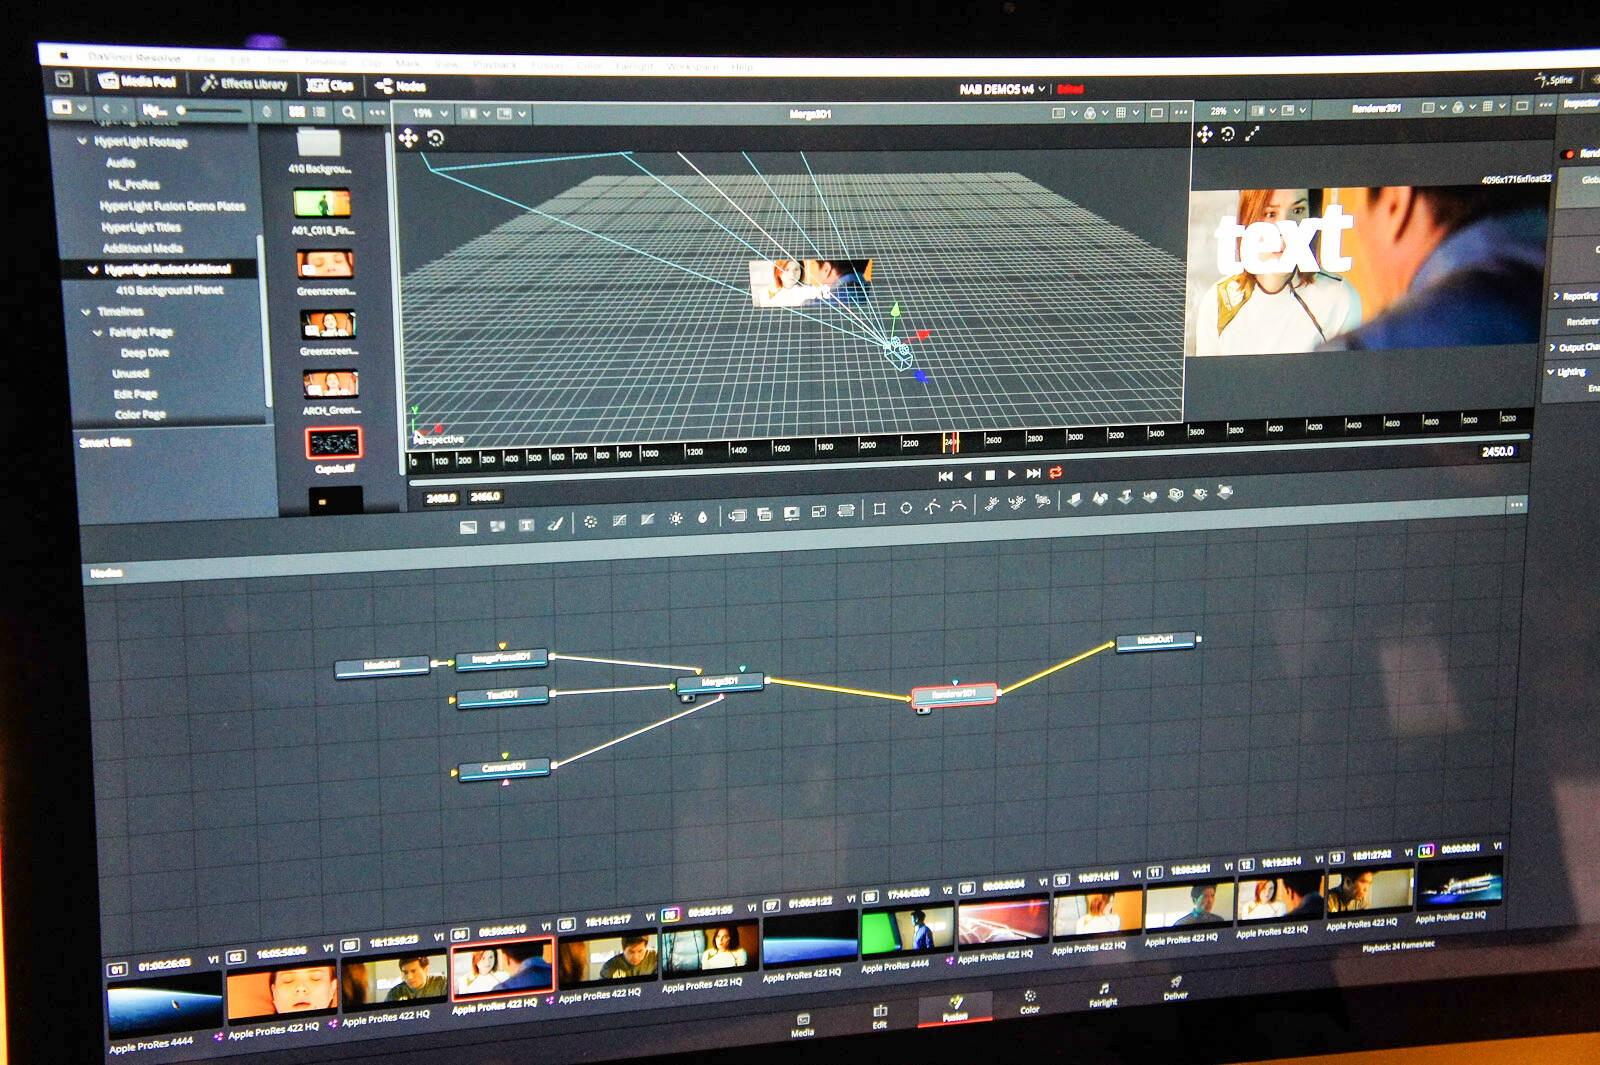Toggle the Spline editor panel

(x=1555, y=79)
